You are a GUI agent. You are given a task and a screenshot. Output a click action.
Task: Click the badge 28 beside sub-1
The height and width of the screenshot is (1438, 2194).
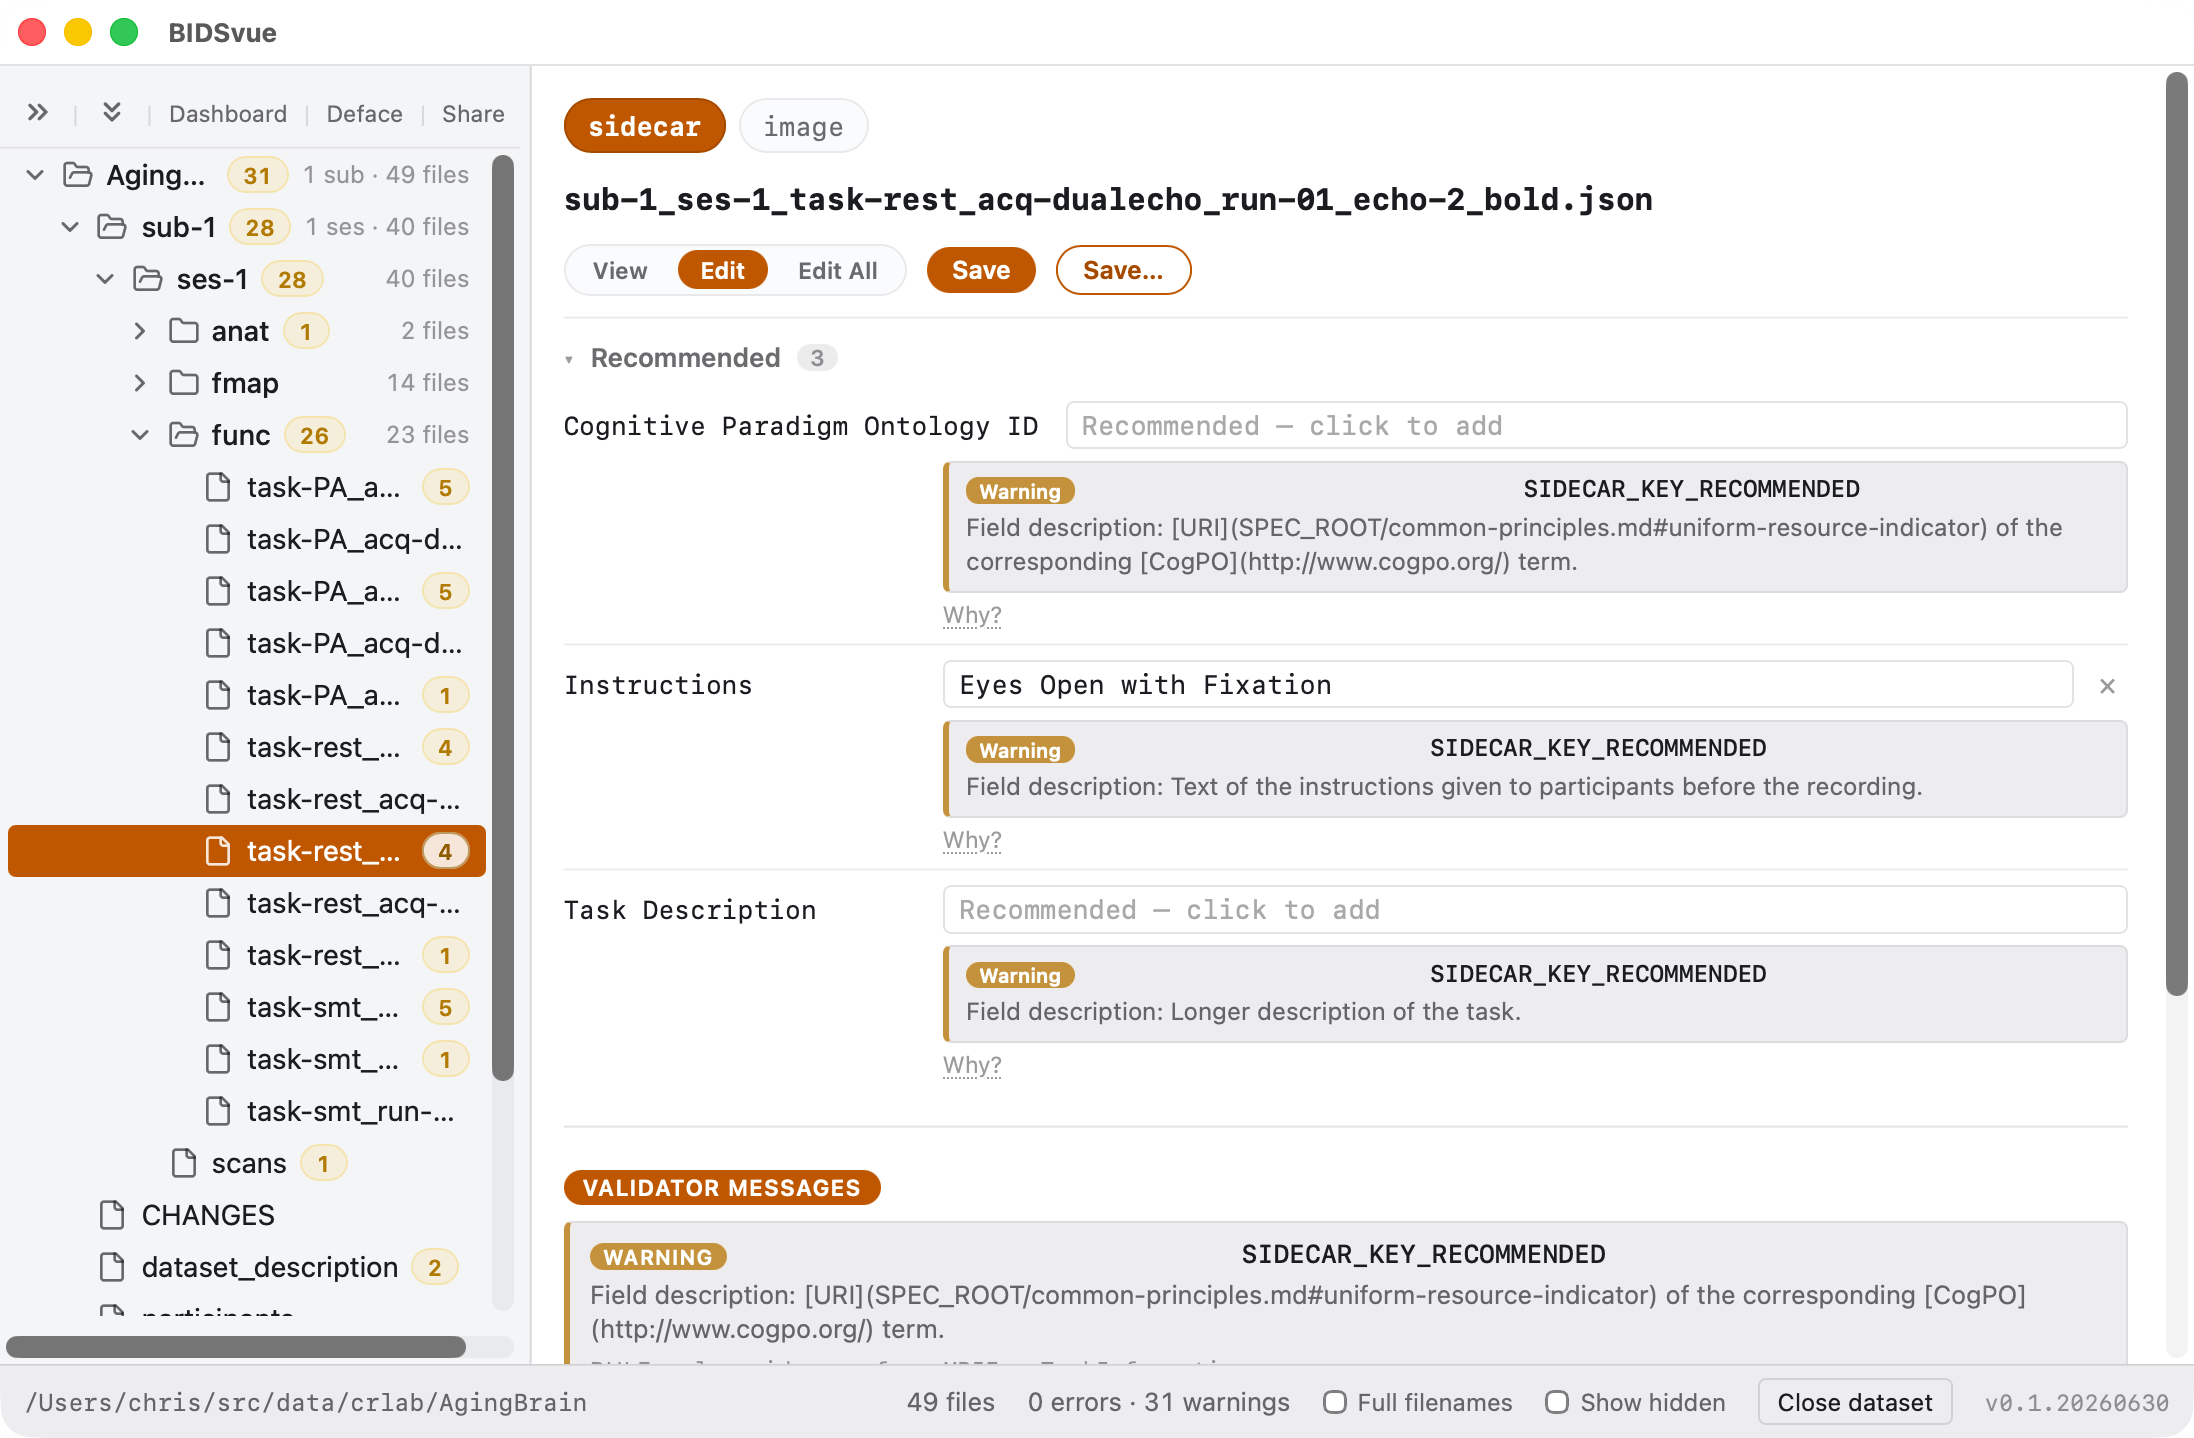(x=260, y=227)
